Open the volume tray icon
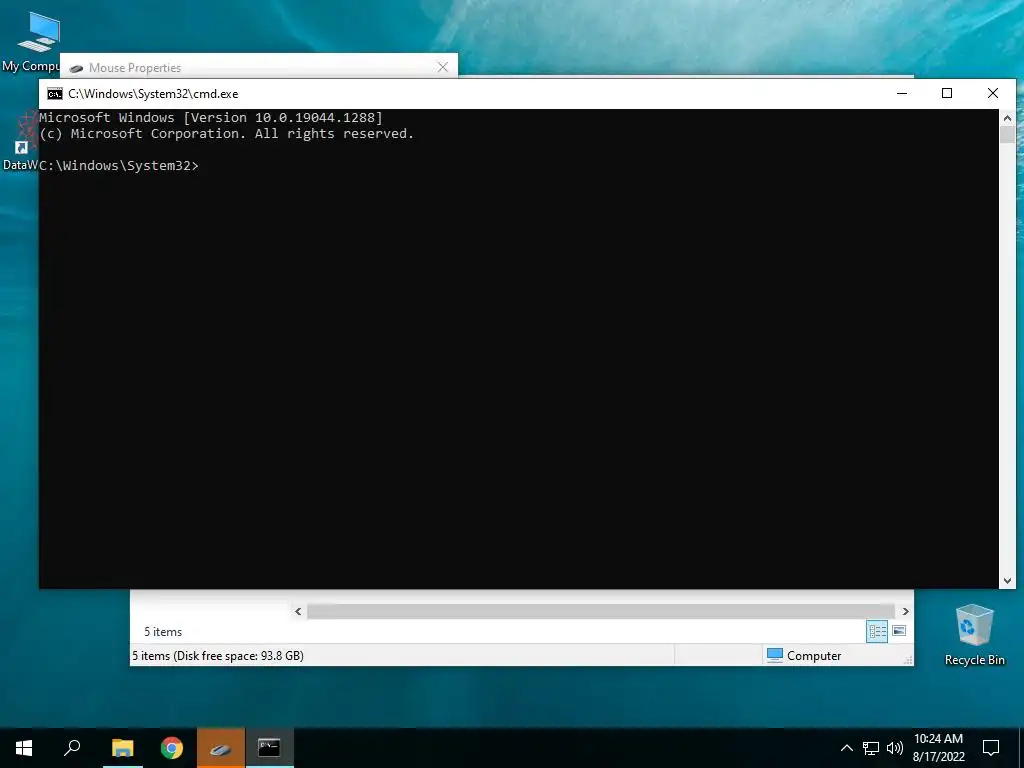1024x768 pixels. (895, 748)
